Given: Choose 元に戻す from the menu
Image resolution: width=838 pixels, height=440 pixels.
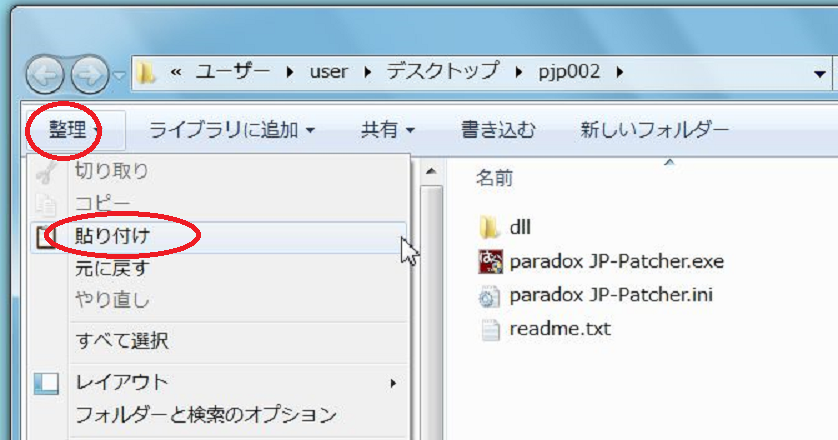Looking at the screenshot, I should 219,268.
